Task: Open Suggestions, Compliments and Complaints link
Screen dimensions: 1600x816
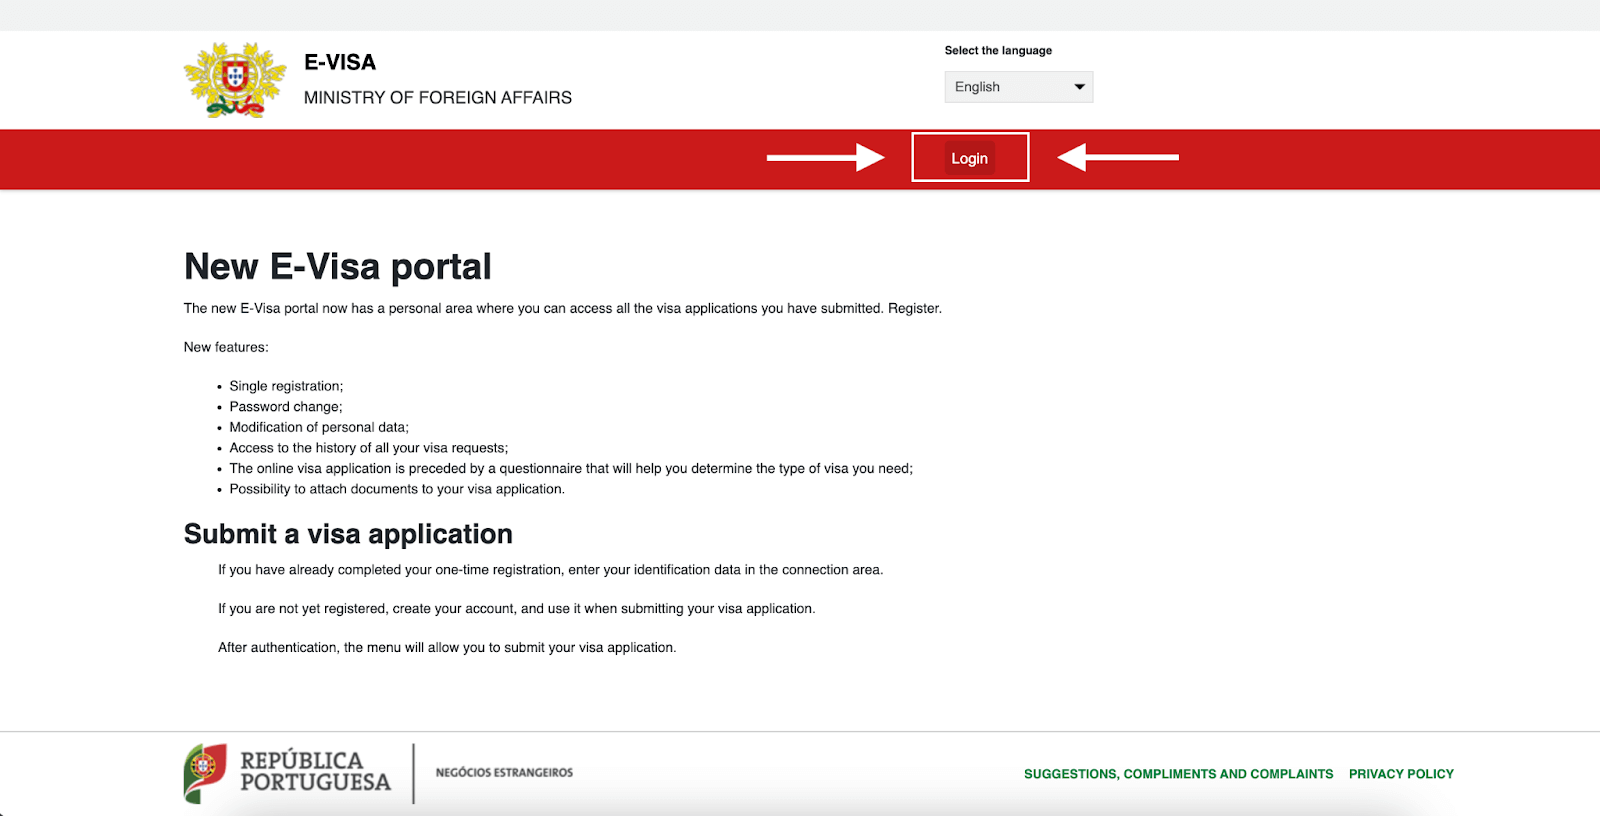Action: (x=1178, y=774)
